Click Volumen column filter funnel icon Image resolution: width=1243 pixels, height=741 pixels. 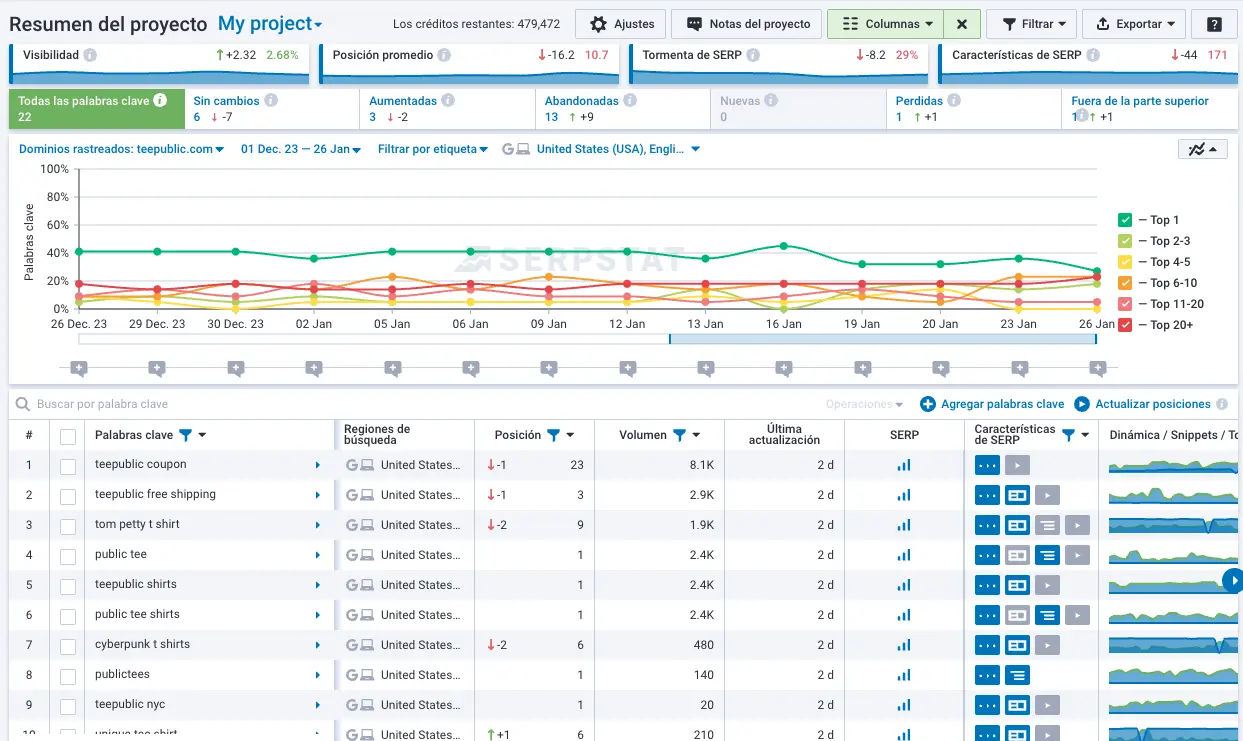coord(679,435)
